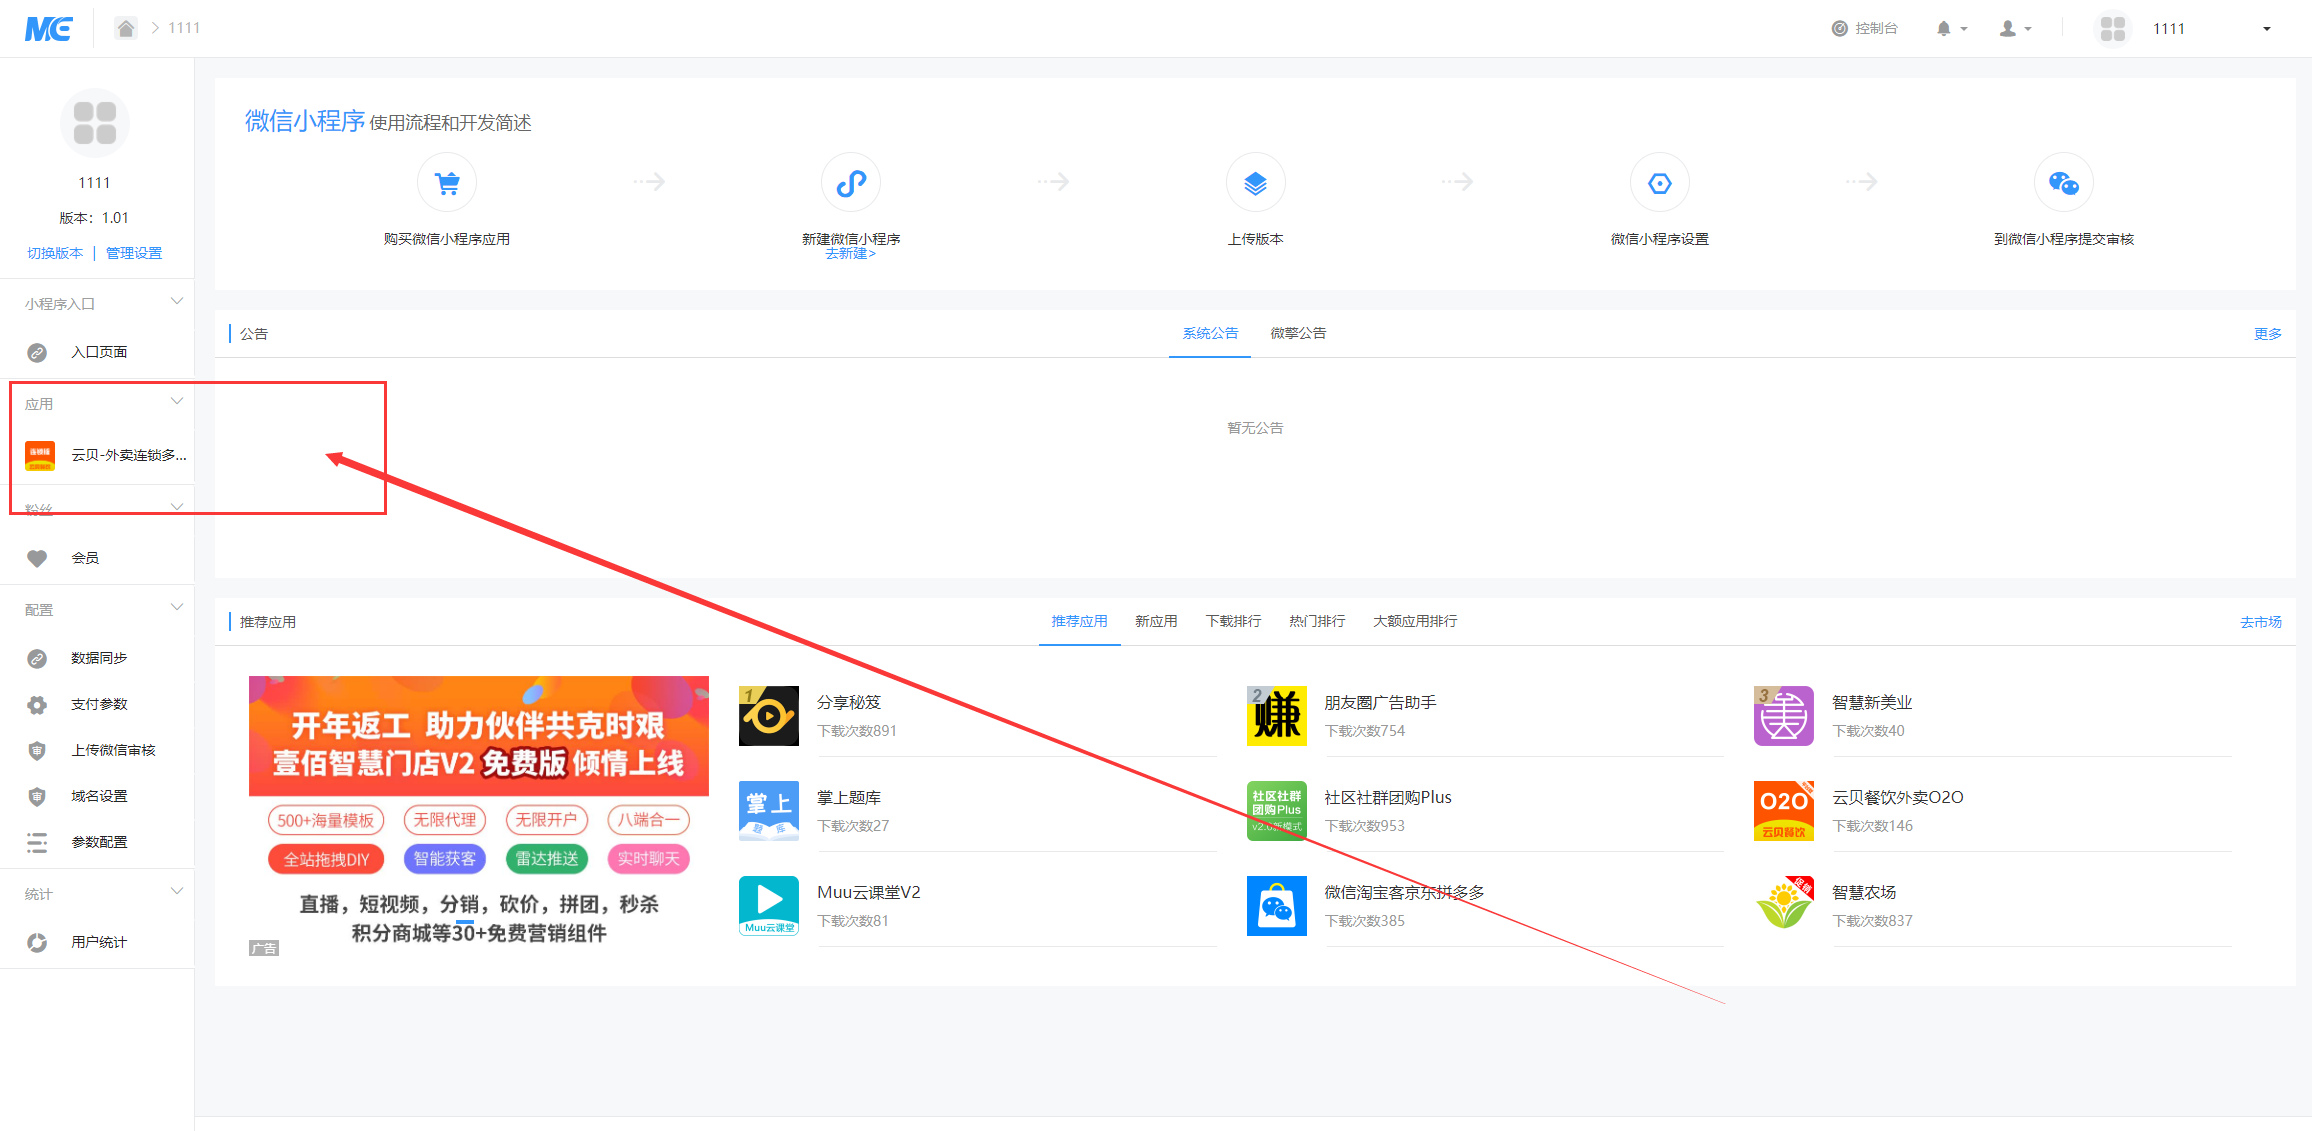Go to home via house icon
This screenshot has width=2312, height=1131.
tap(125, 28)
